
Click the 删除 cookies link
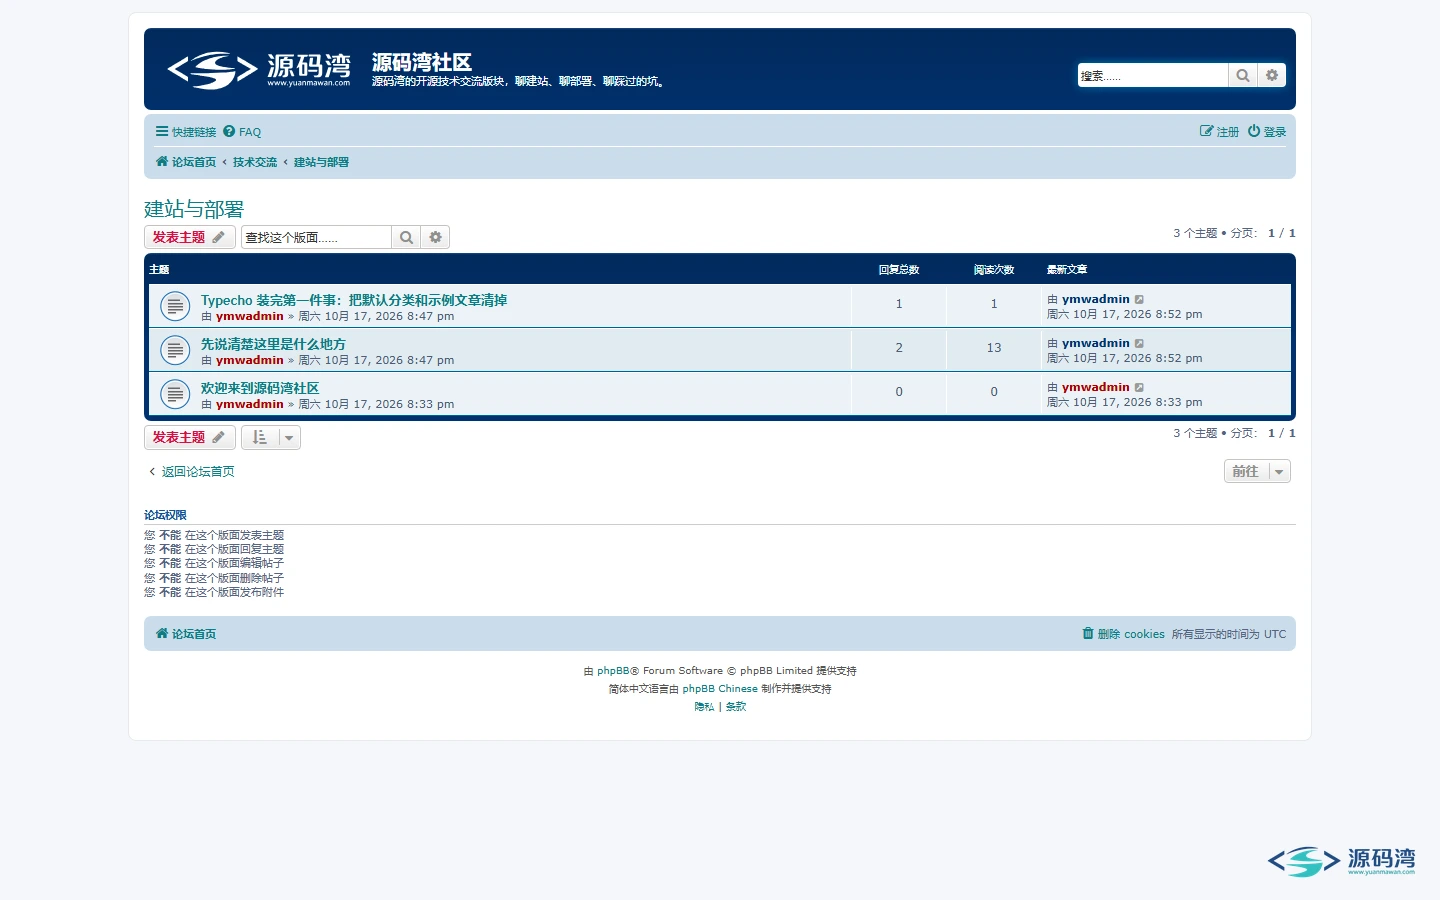click(x=1123, y=634)
